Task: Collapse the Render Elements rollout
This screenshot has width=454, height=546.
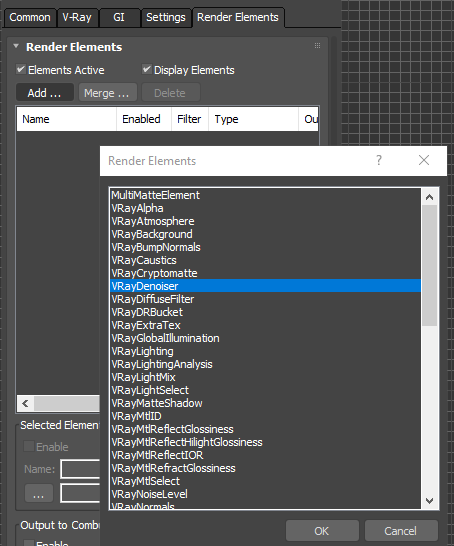Action: pyautogui.click(x=16, y=46)
